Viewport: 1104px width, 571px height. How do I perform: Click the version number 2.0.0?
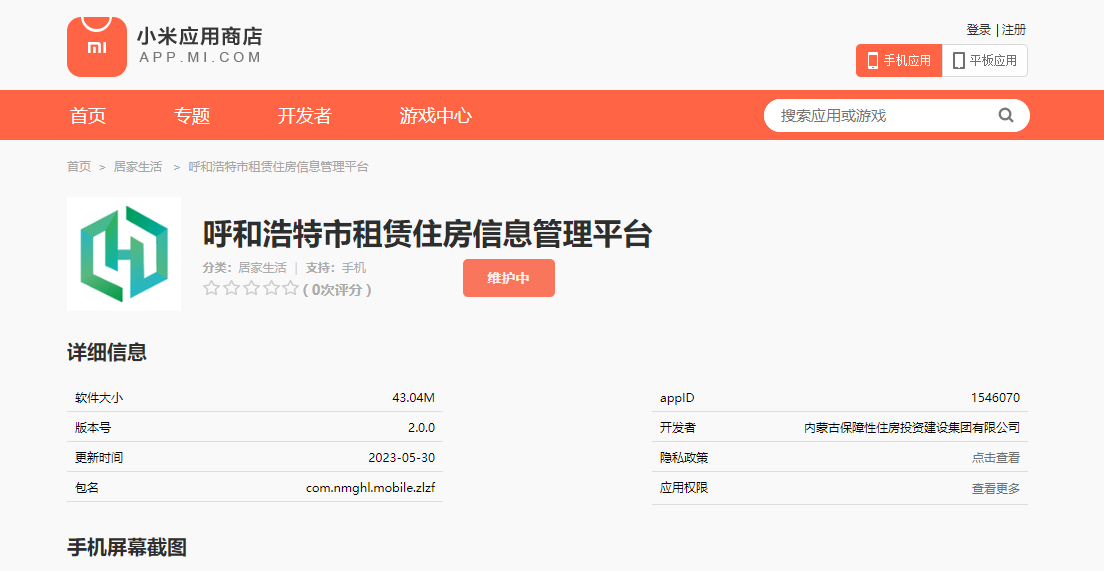pos(422,427)
